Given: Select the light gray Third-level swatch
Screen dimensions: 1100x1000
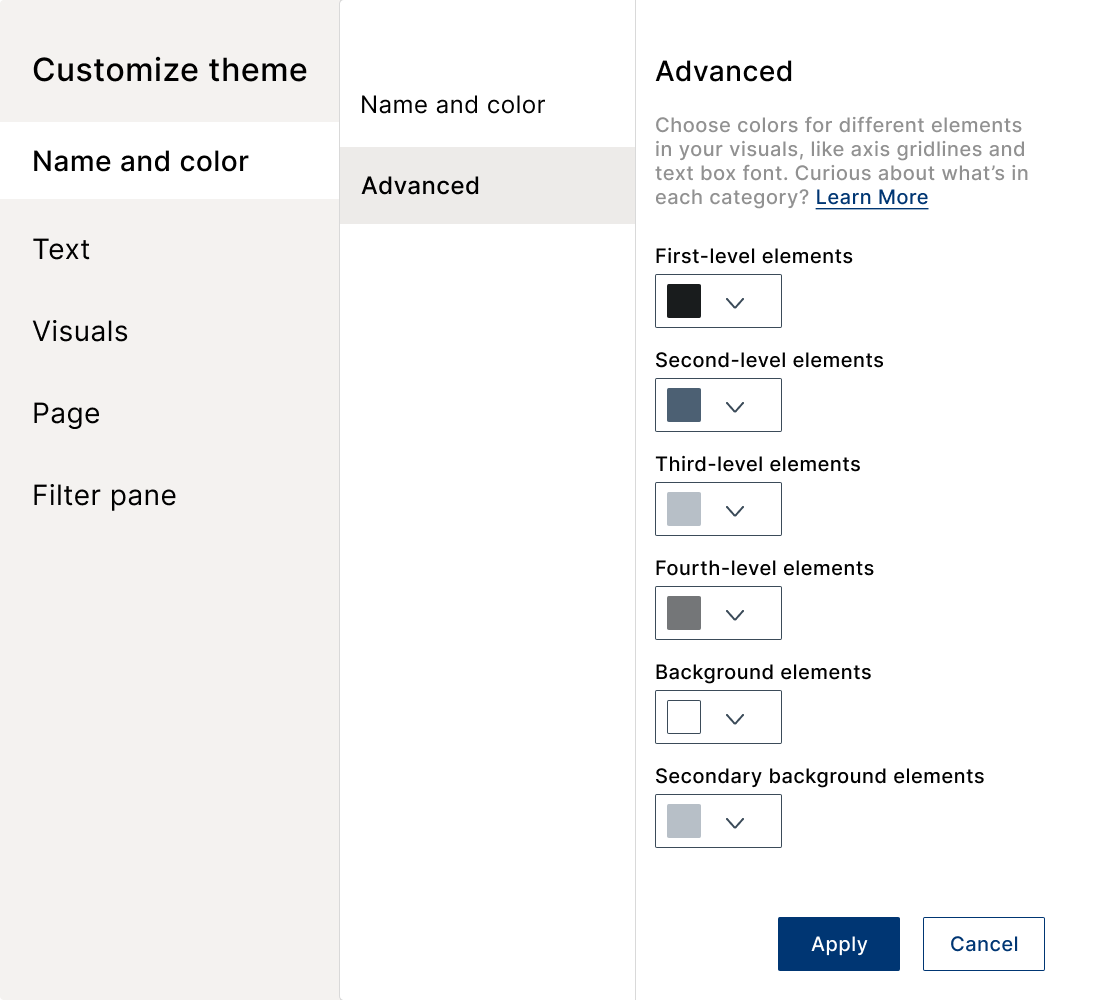Looking at the screenshot, I should [x=684, y=509].
